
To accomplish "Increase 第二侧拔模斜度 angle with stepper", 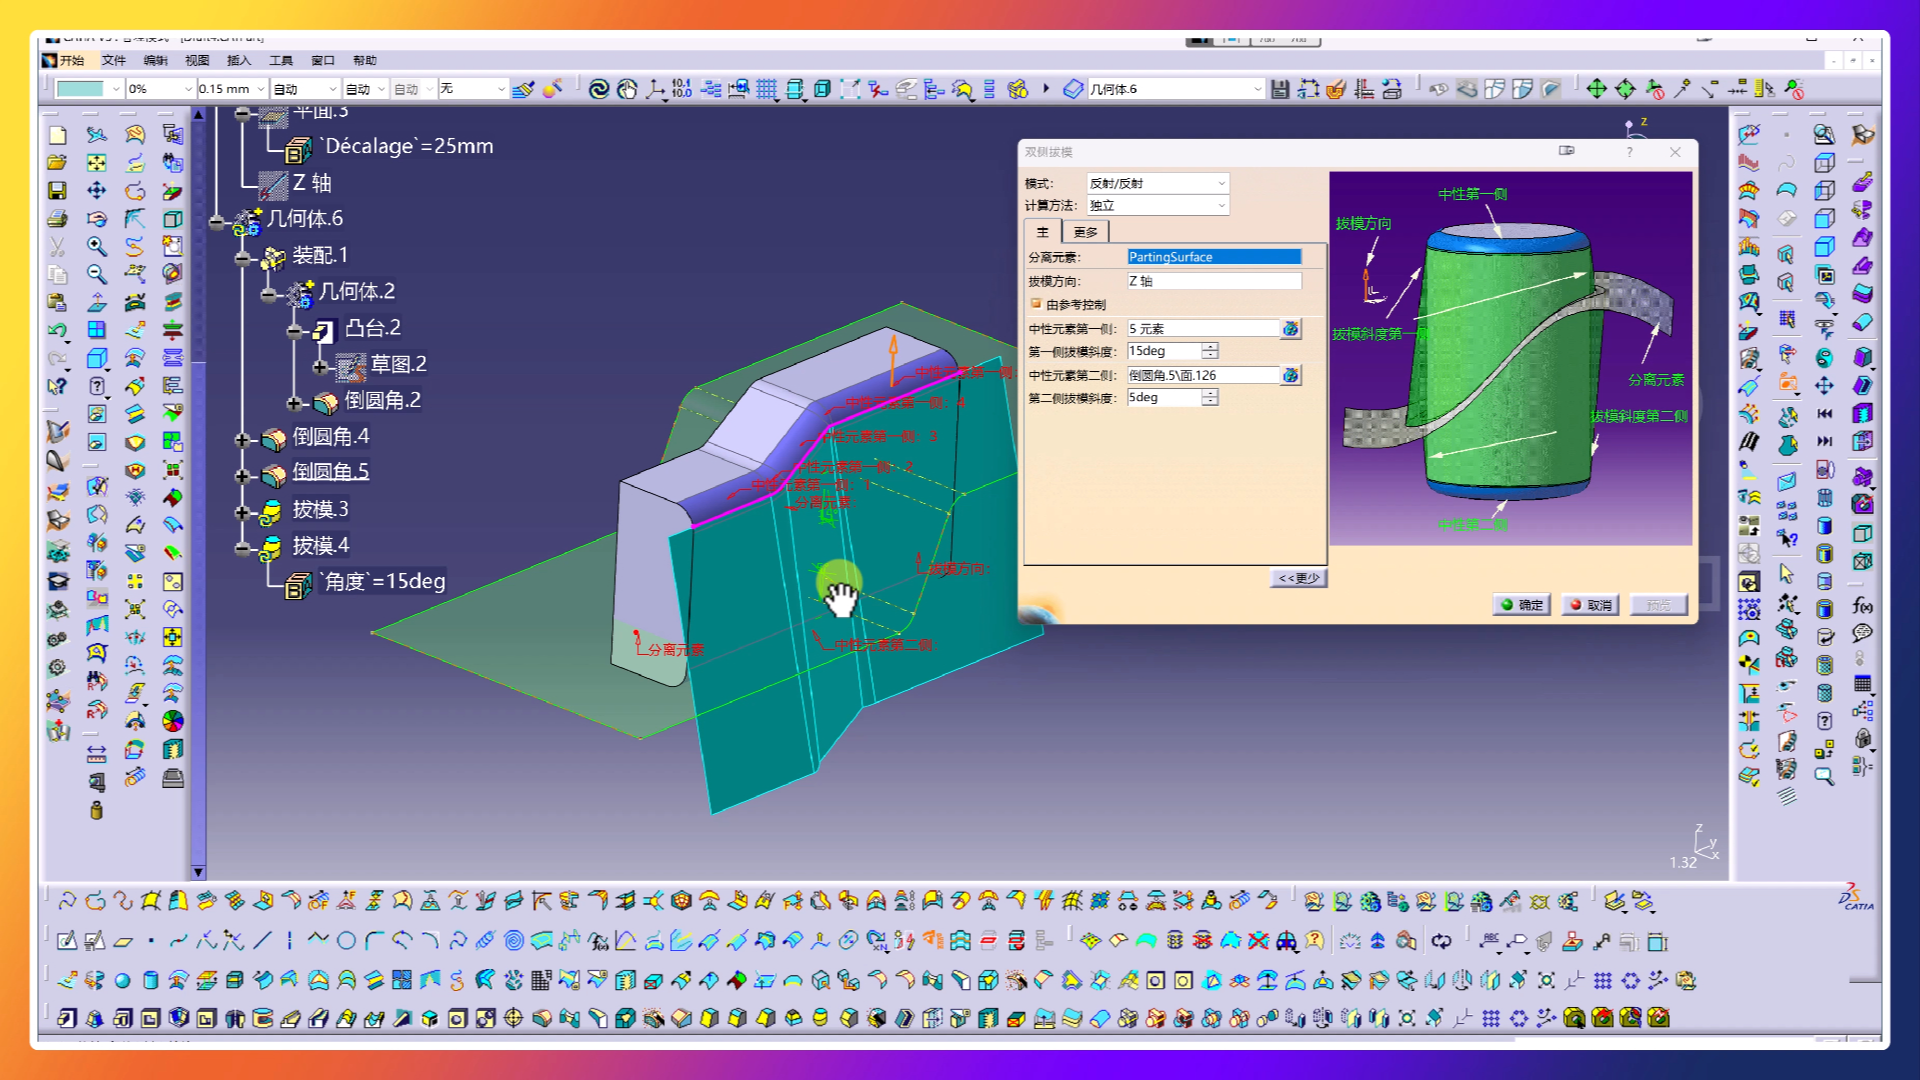I will [x=1210, y=393].
